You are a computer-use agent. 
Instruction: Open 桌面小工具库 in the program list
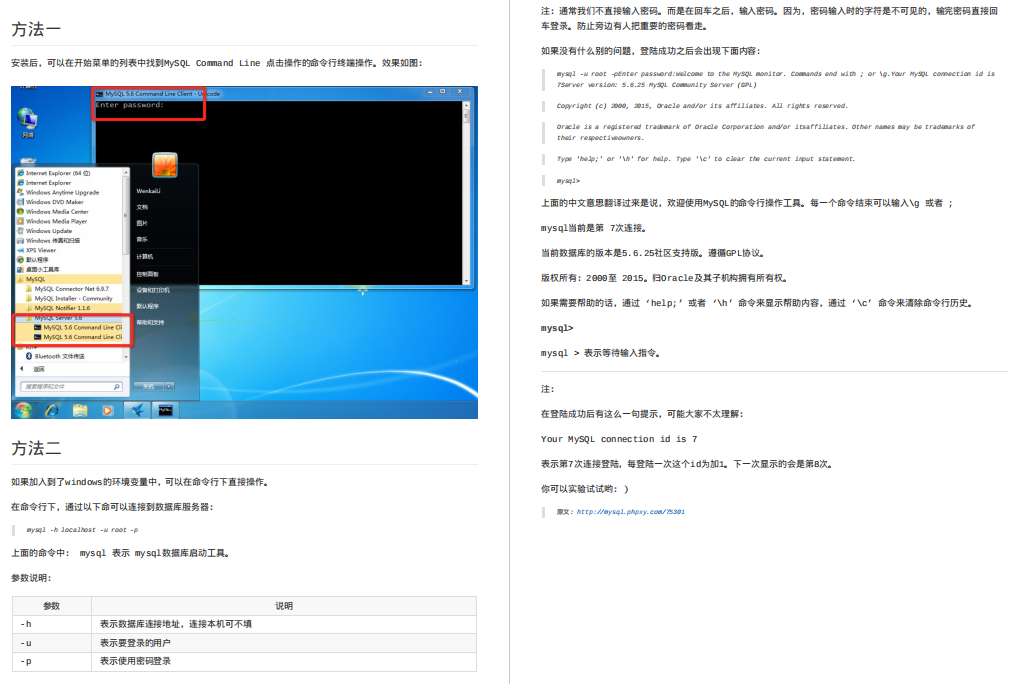(38, 269)
